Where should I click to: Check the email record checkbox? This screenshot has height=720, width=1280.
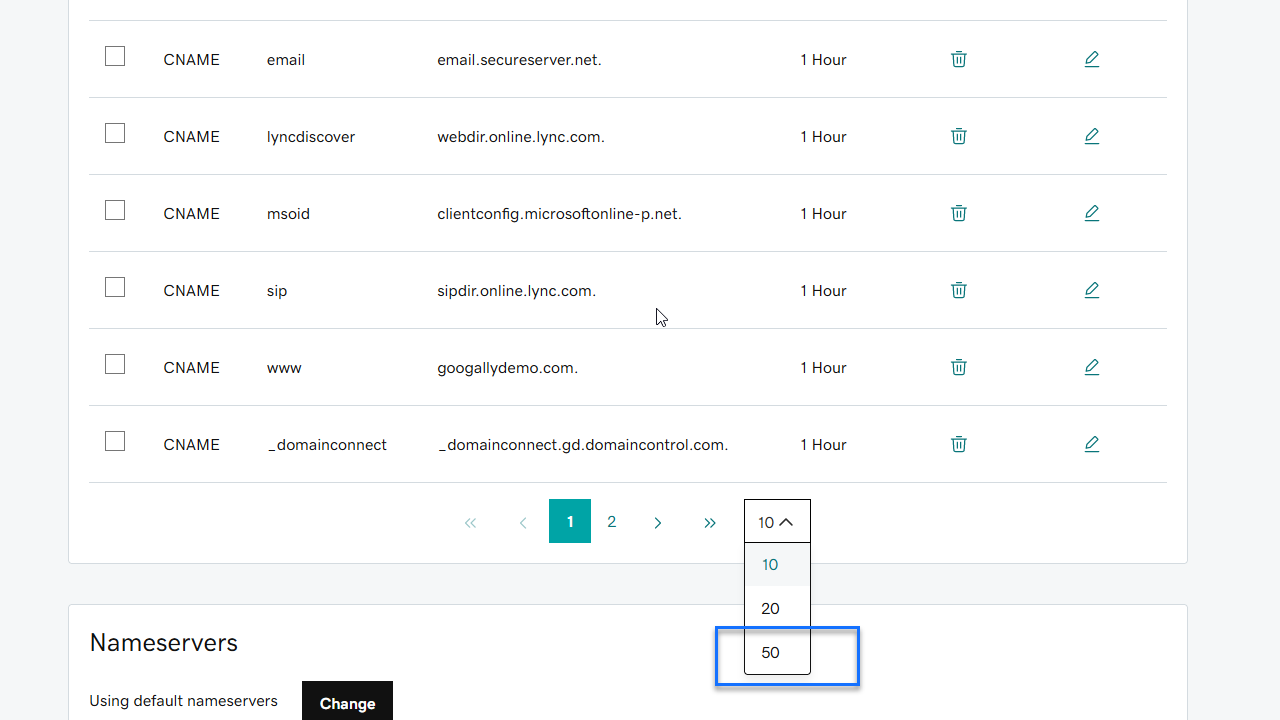pos(115,56)
